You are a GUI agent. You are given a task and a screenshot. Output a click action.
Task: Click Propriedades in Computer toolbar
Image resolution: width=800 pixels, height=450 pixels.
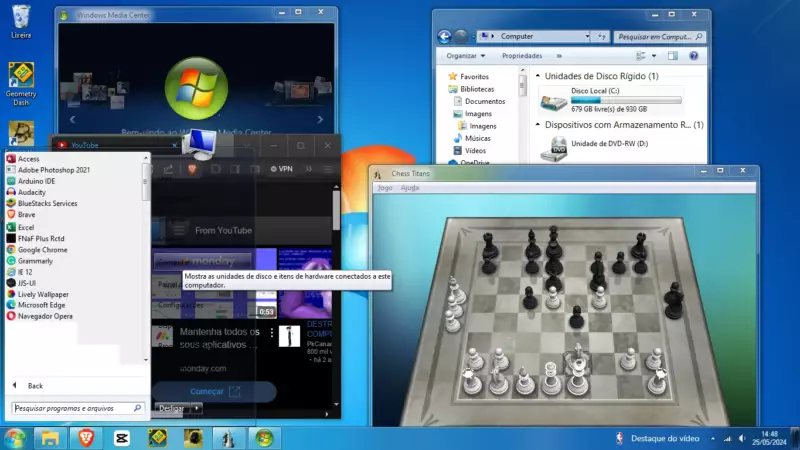click(x=522, y=56)
